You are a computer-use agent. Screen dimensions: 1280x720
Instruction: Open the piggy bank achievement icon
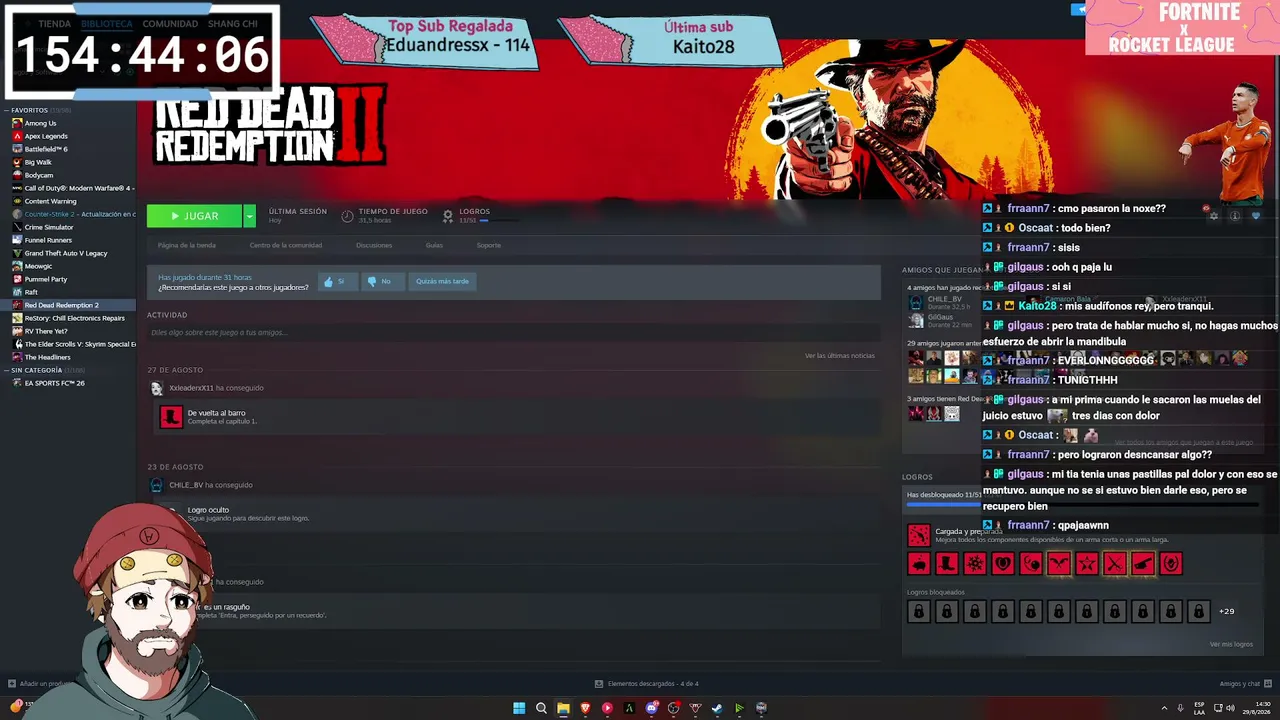919,564
